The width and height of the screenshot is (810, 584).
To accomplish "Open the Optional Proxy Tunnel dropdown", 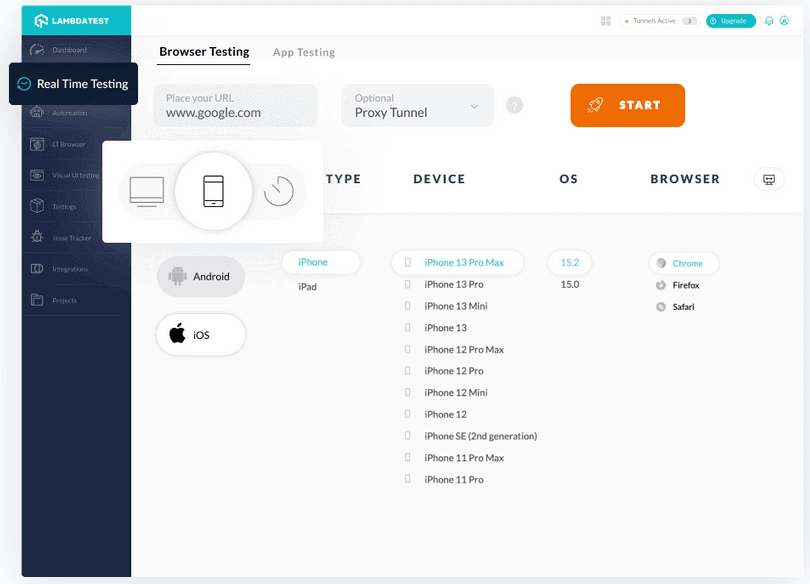I will coord(417,105).
